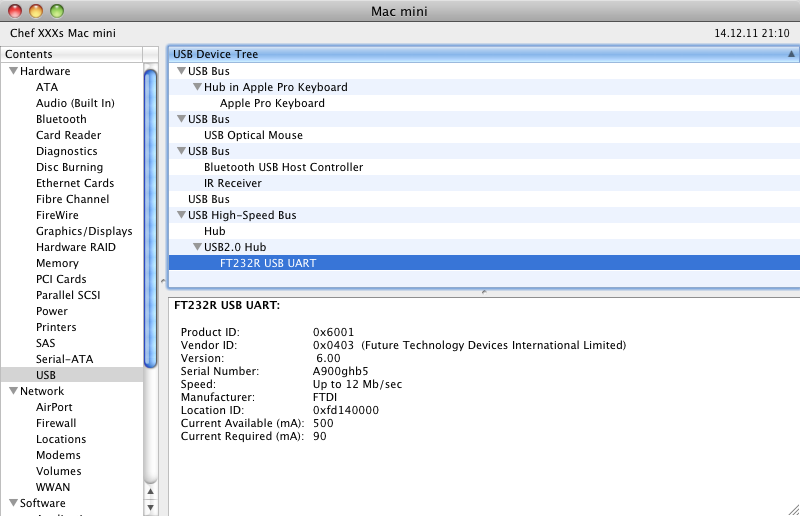800x516 pixels.
Task: Select SAS in the Hardware list
Action: (45, 343)
